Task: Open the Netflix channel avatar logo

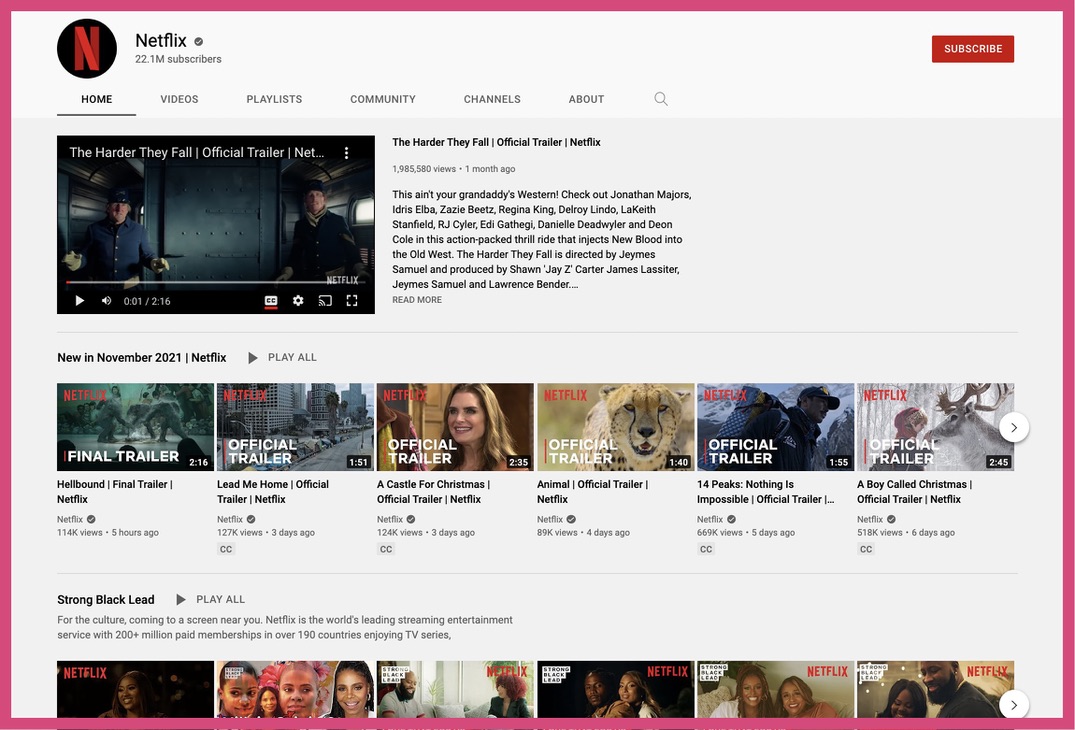Action: click(x=86, y=49)
